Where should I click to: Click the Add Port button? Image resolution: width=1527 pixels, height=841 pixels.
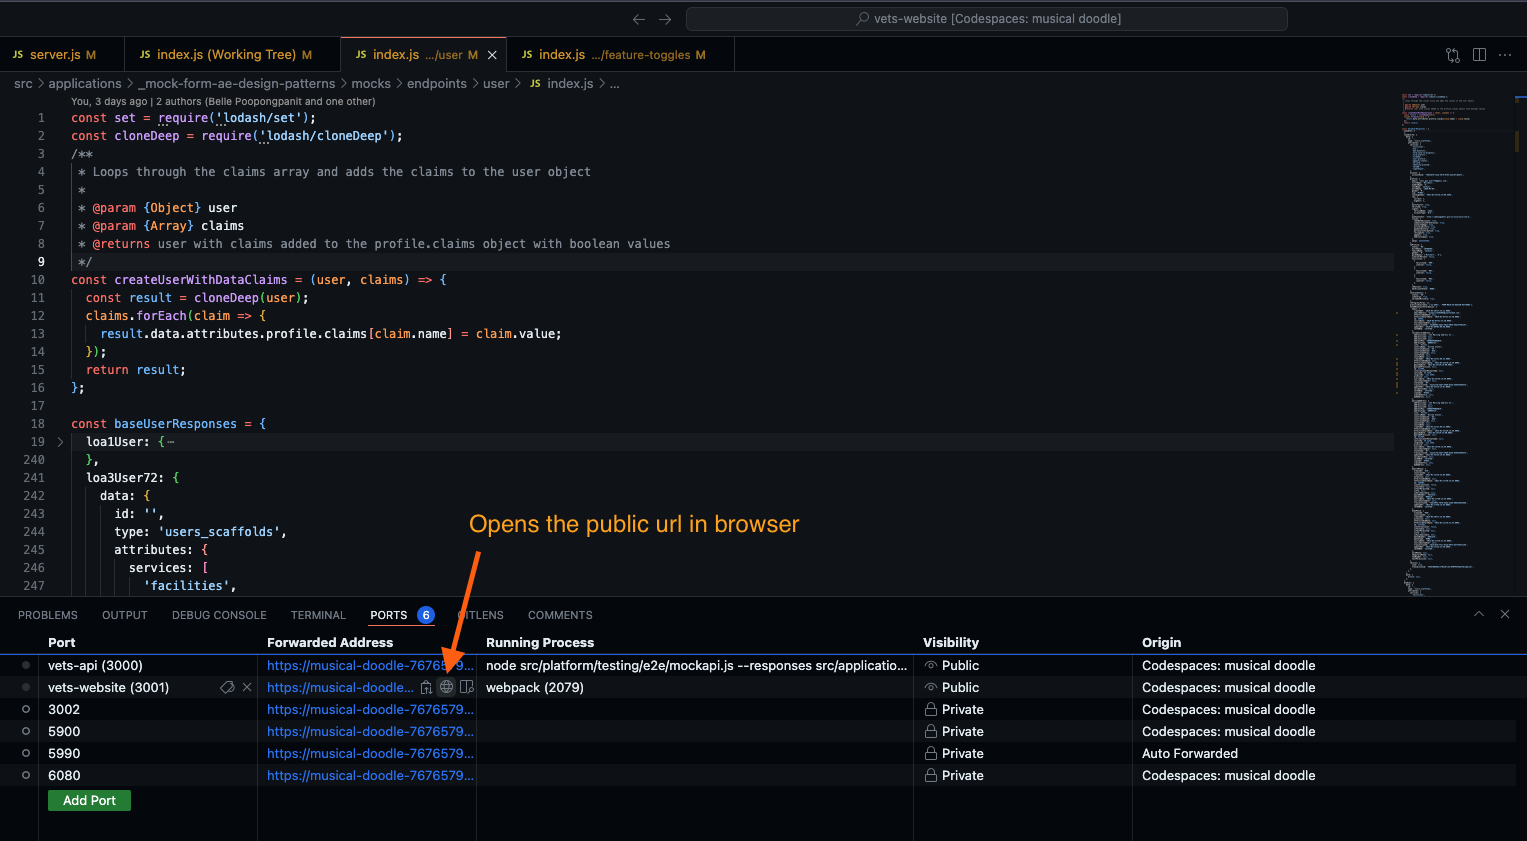pyautogui.click(x=89, y=800)
